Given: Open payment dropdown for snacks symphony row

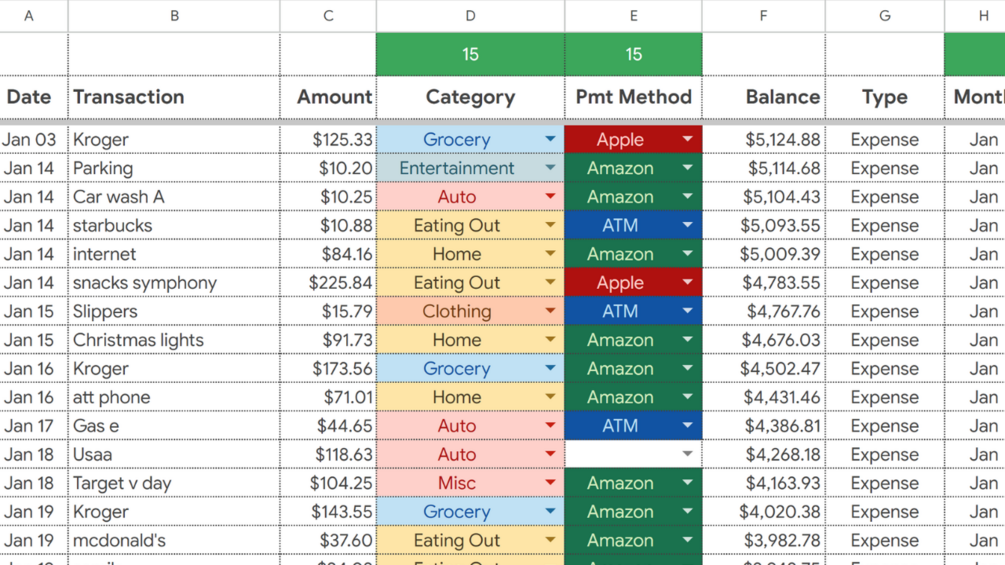Looking at the screenshot, I should pyautogui.click(x=687, y=282).
